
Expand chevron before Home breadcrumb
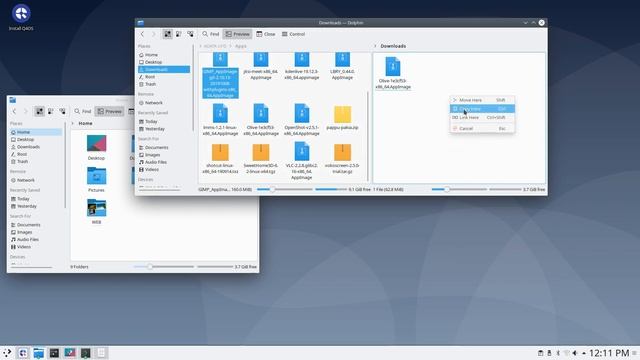pos(73,123)
